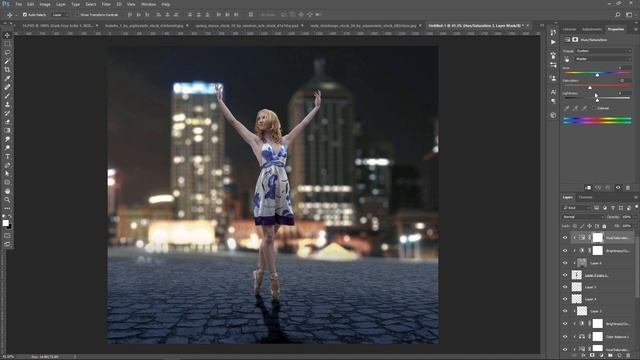The width and height of the screenshot is (640, 360).
Task: Select the Eyedropper tool in the toolbox
Action: click(7, 78)
